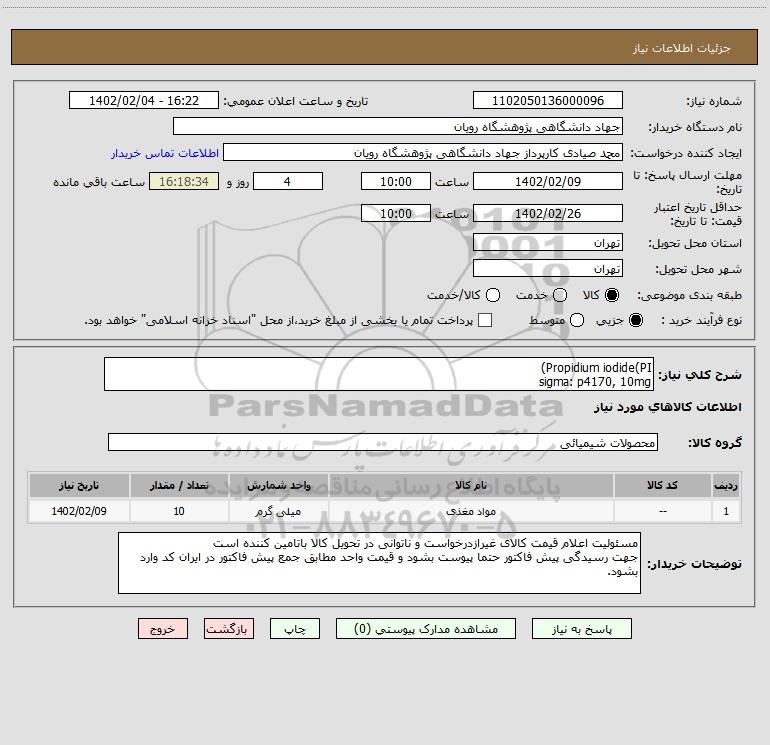Click the buyer organization name field
Viewport: 770px width, 745px height.
[x=398, y=126]
